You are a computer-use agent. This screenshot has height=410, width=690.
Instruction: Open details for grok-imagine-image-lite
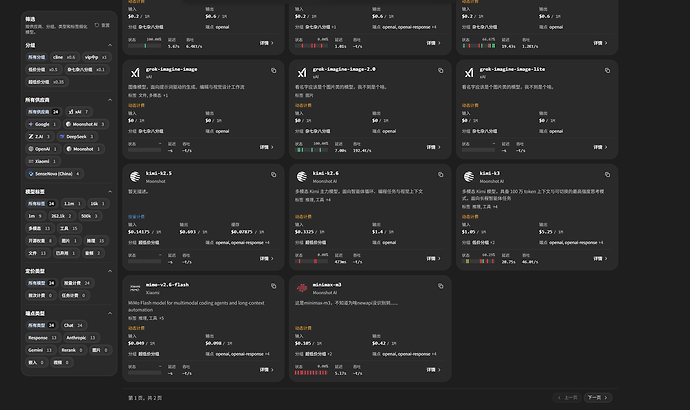(x=600, y=147)
